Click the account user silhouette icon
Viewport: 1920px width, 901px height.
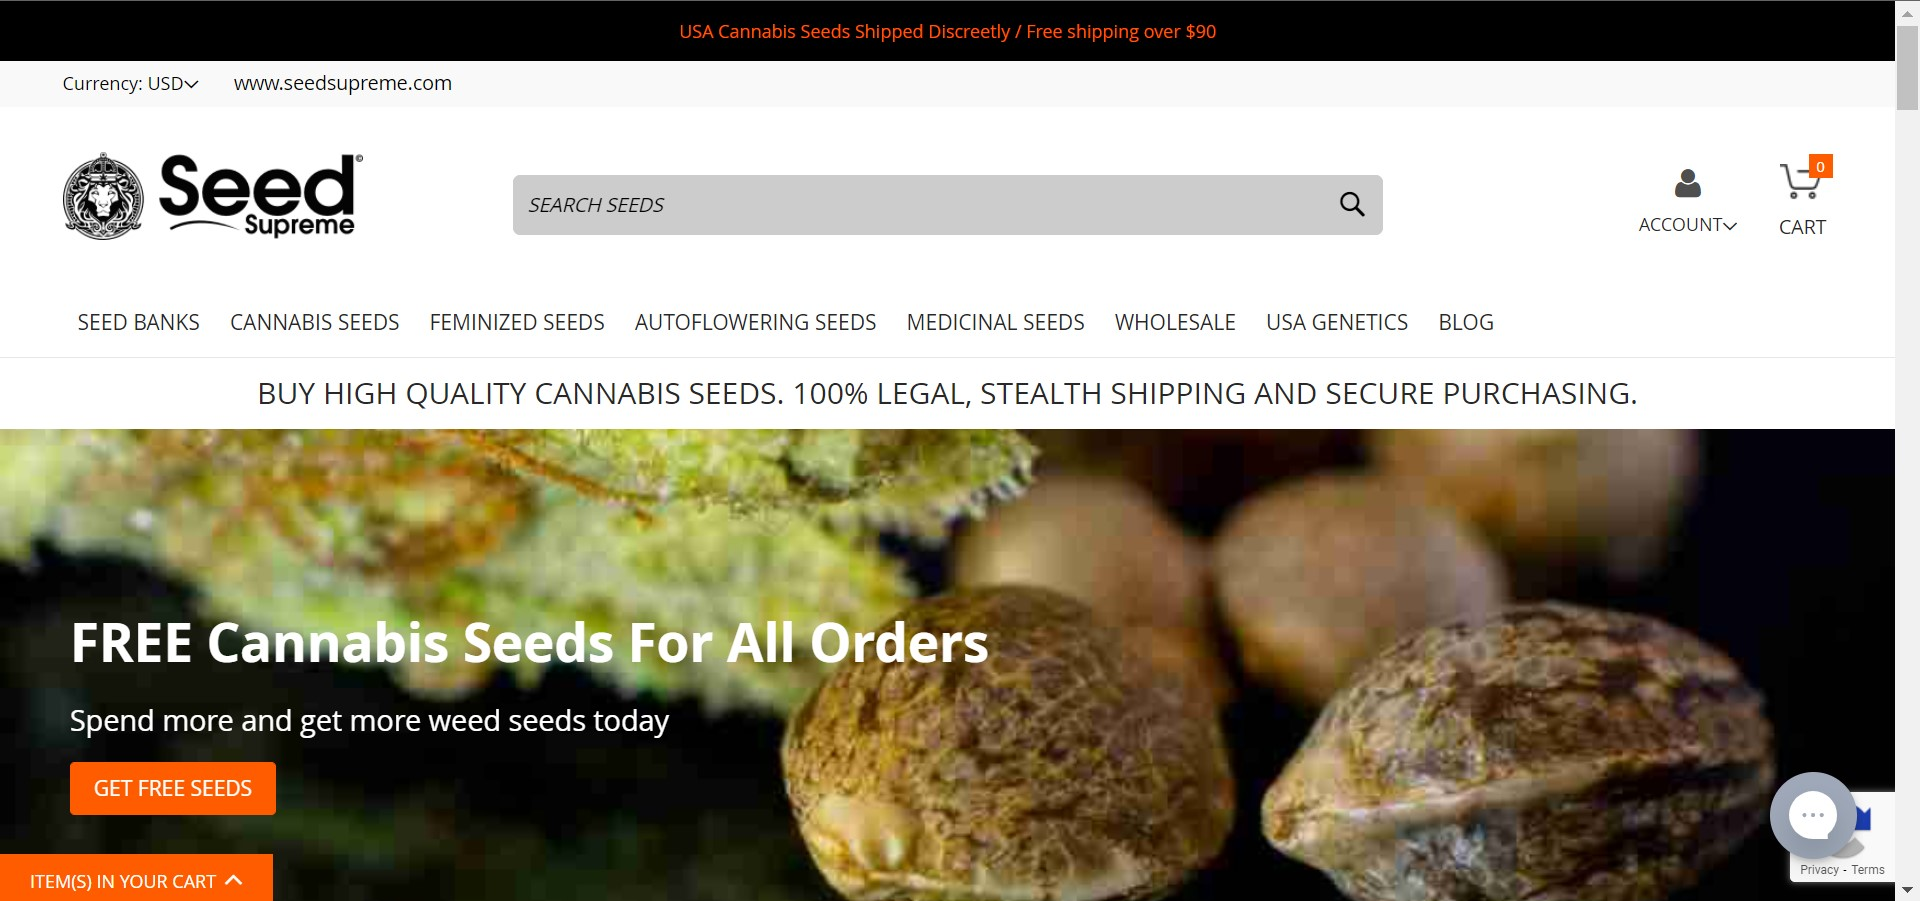pos(1688,183)
